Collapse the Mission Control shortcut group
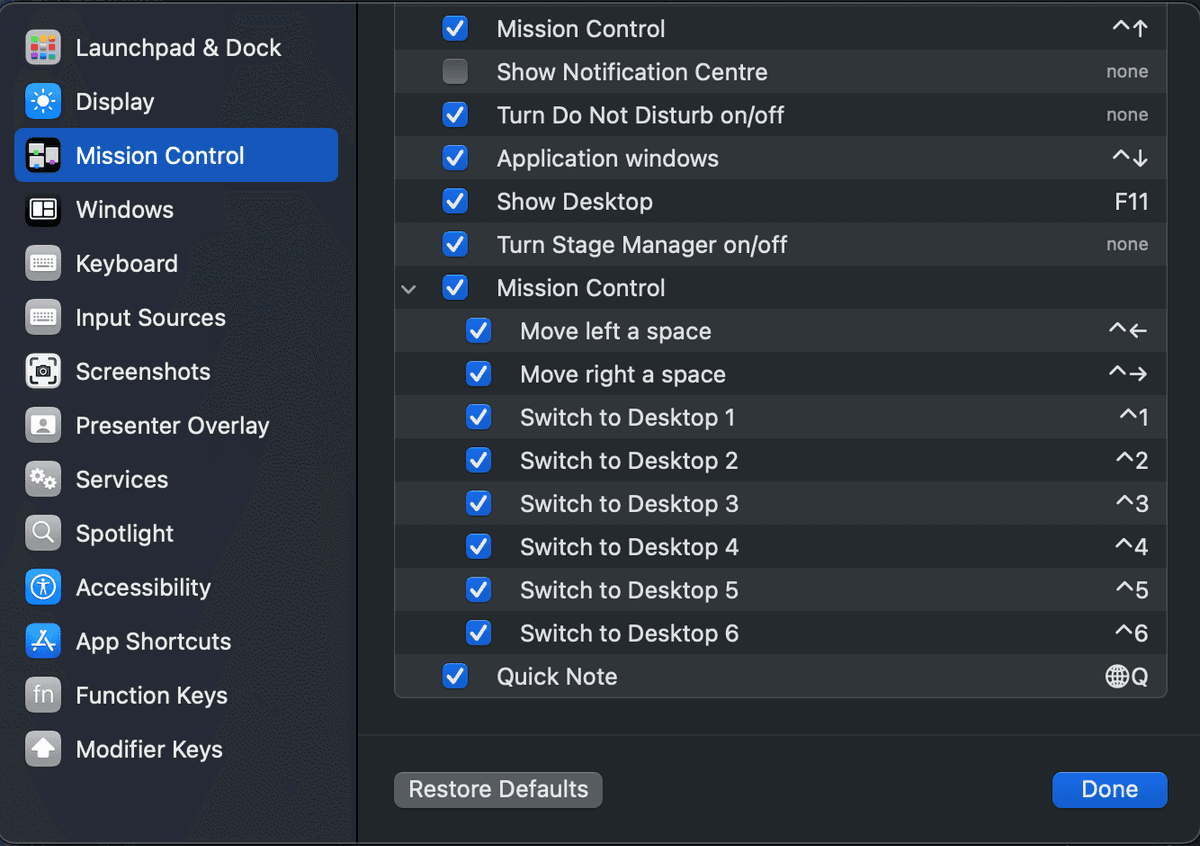 pos(408,289)
